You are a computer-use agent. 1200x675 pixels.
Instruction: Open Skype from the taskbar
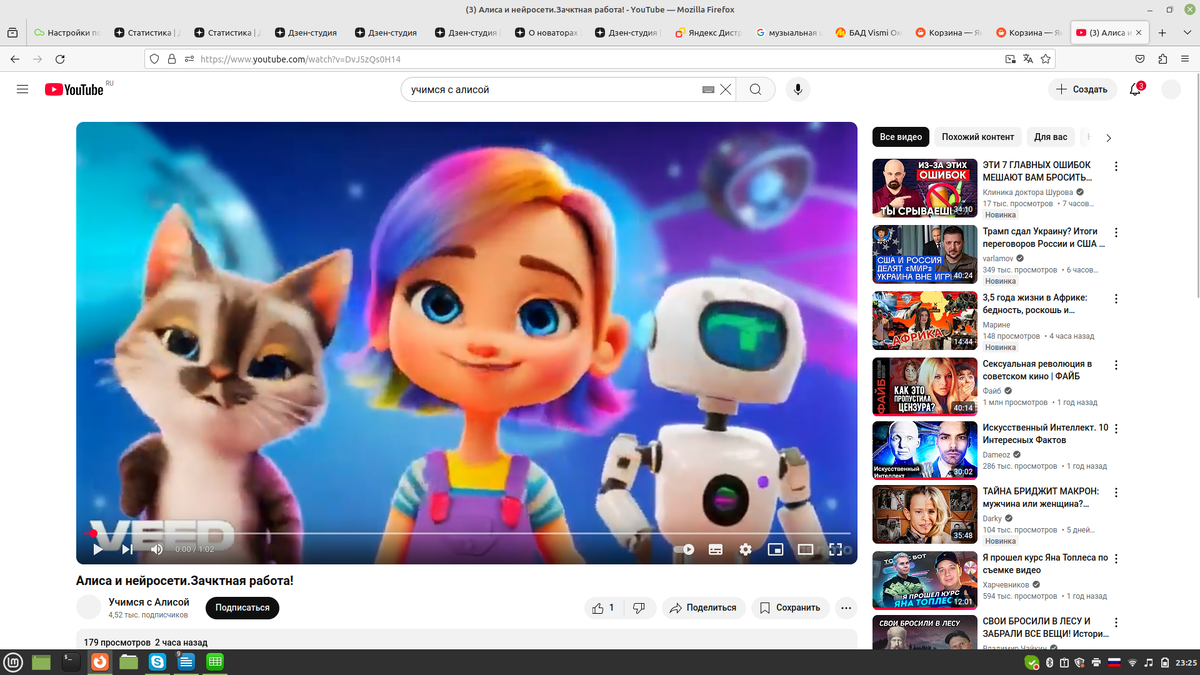pos(157,661)
